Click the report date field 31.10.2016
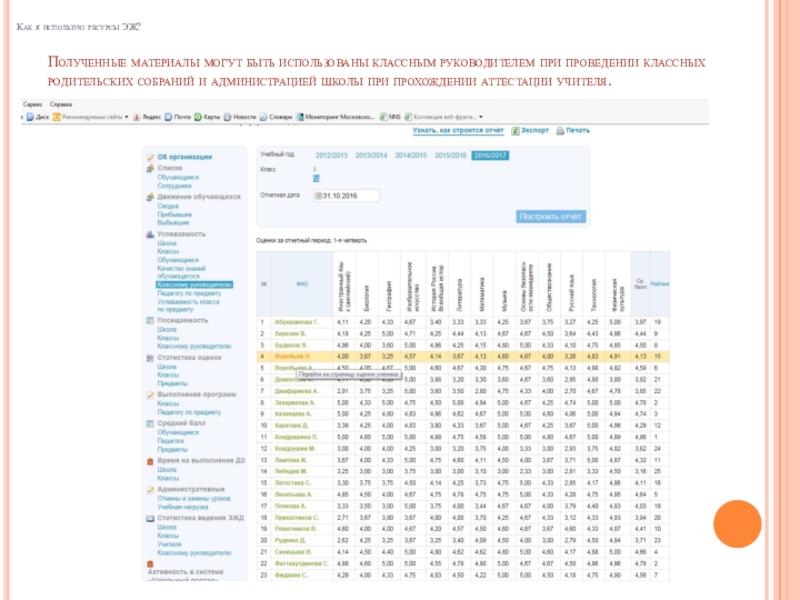800x600 pixels. (x=347, y=195)
